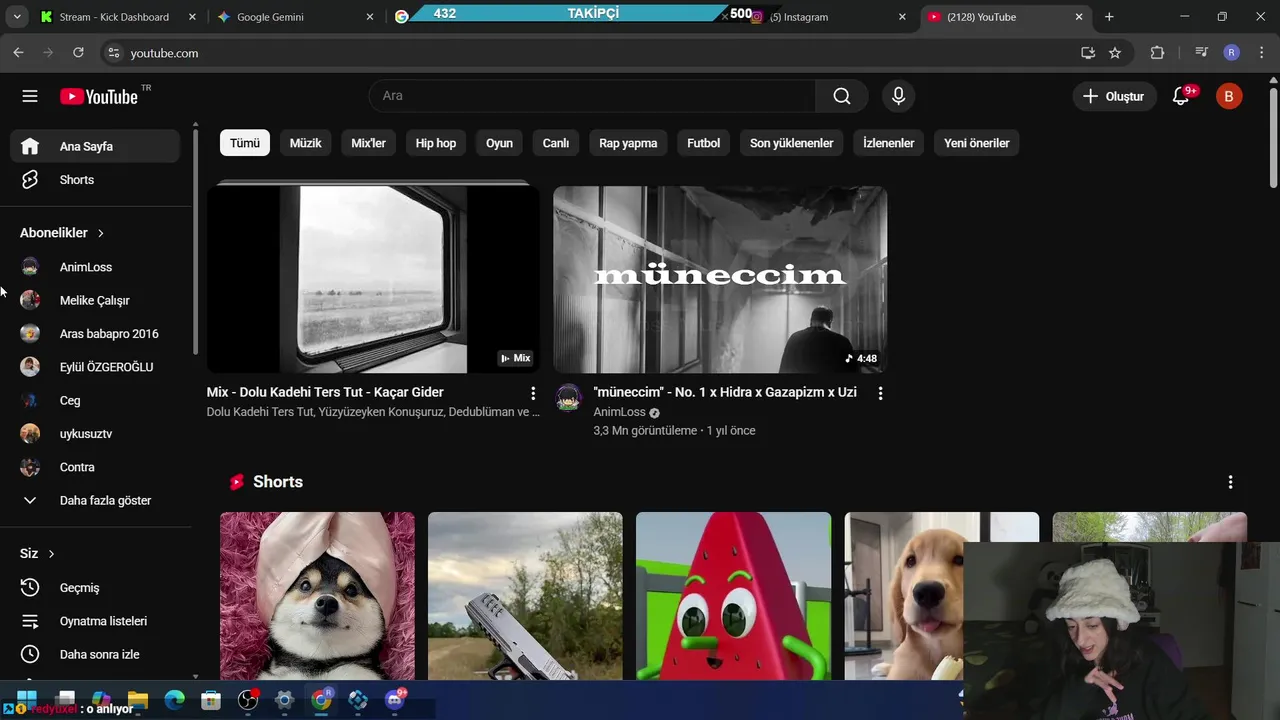Open the müneccim video thumbnail

point(720,279)
